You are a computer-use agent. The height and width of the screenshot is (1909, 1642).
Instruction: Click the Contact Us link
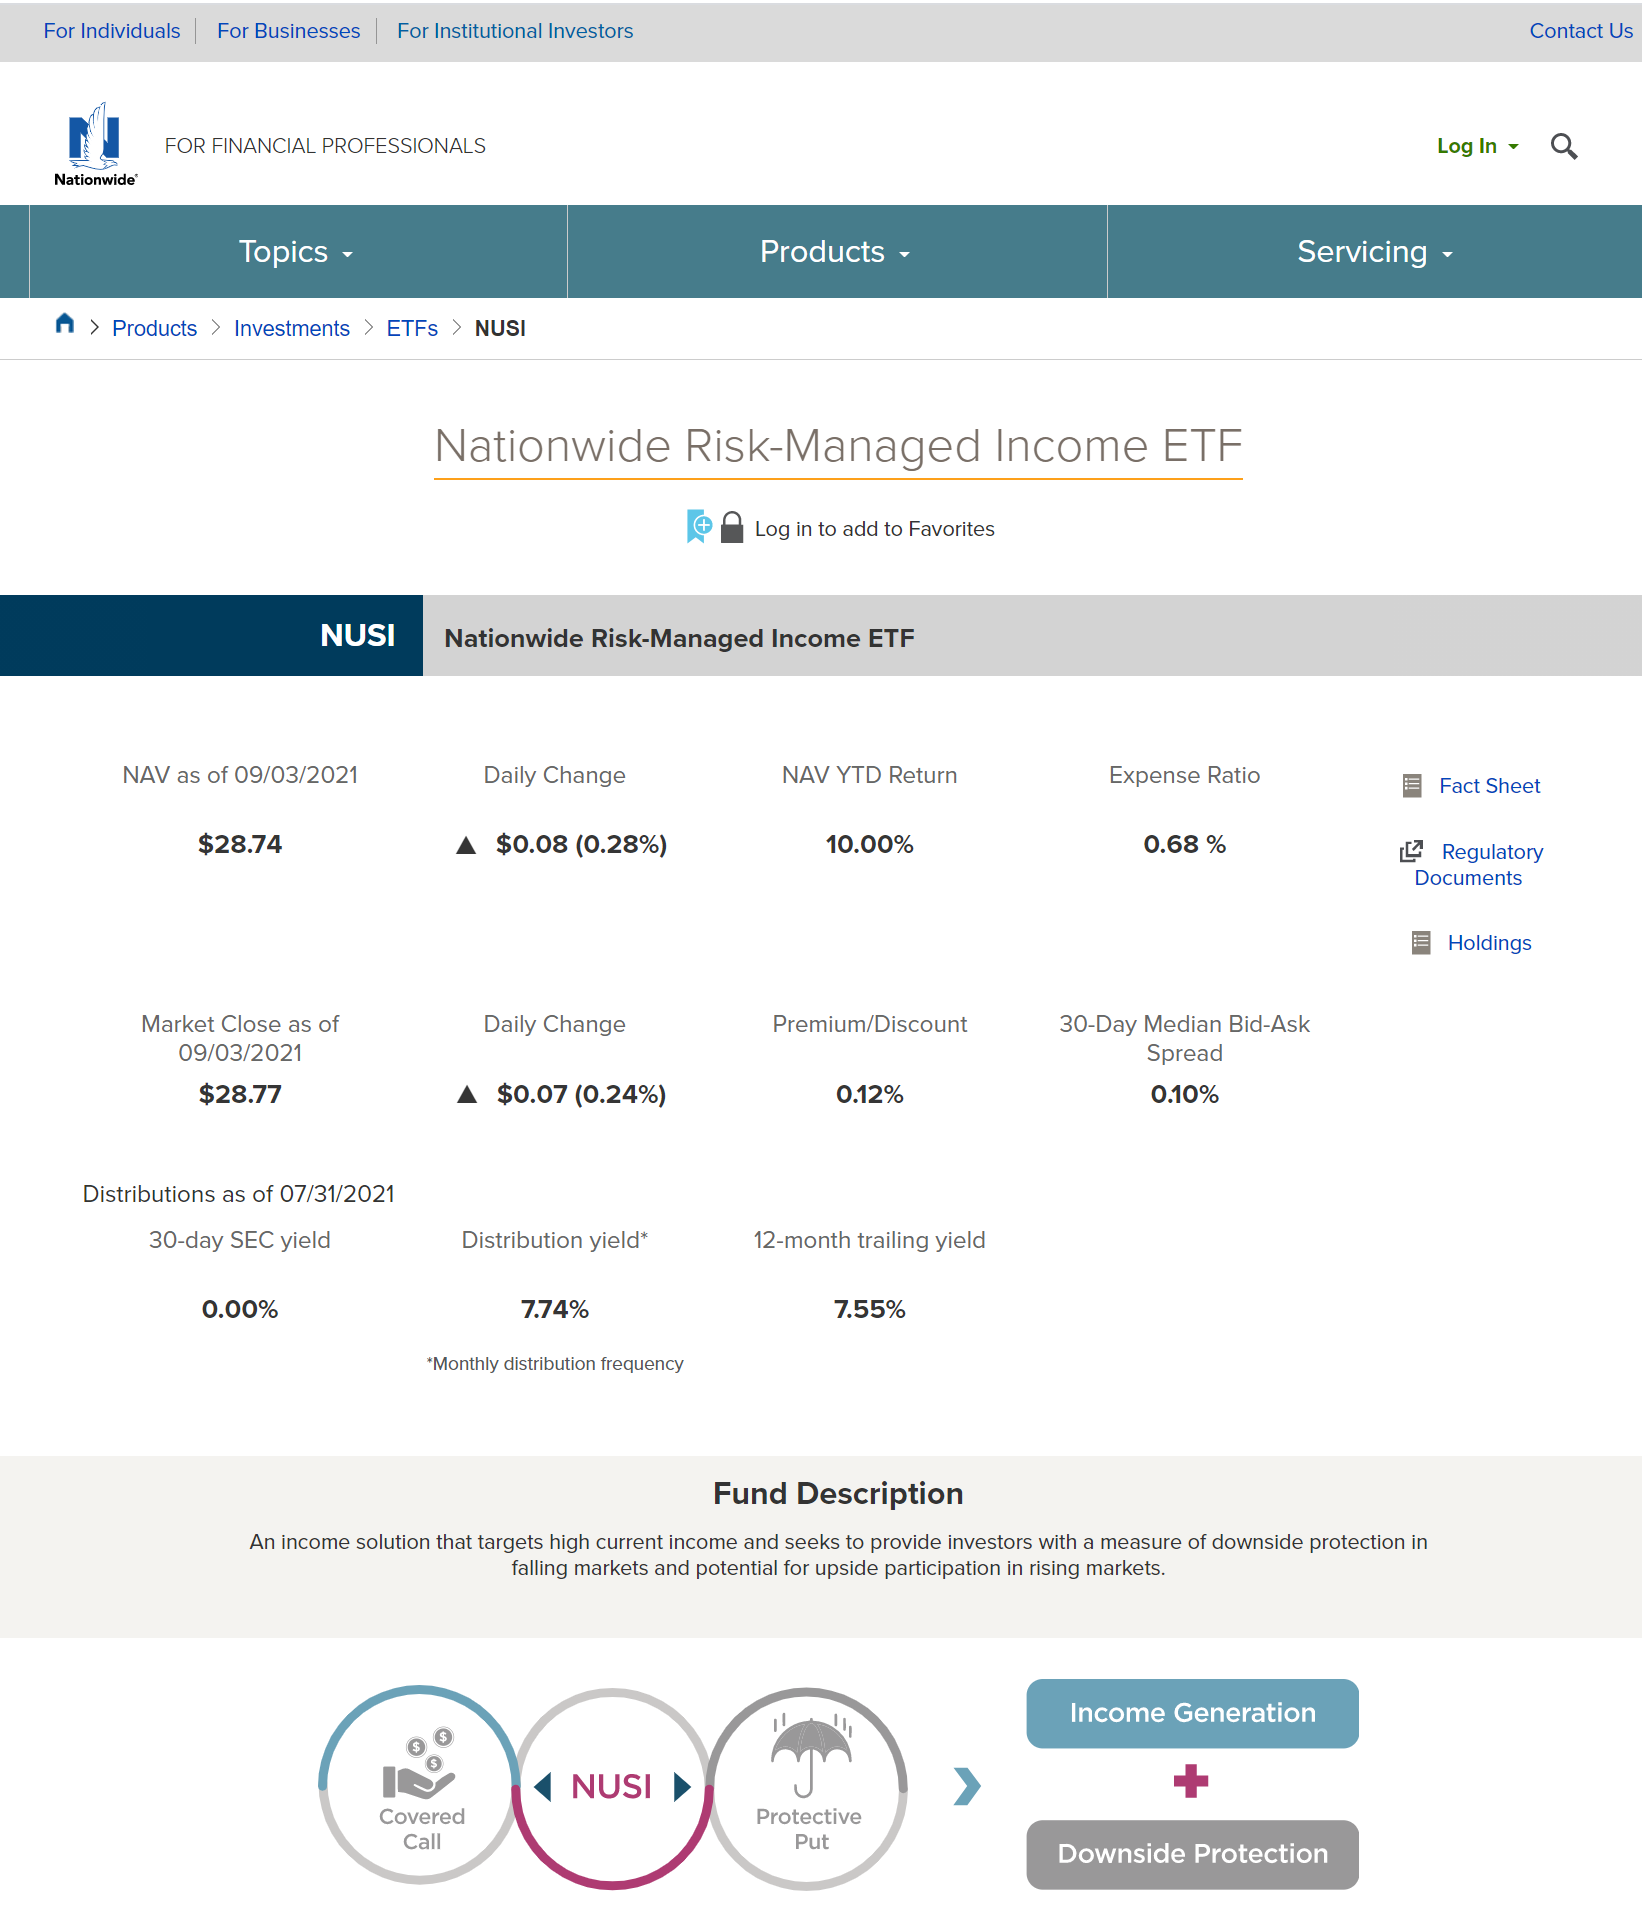(1581, 31)
